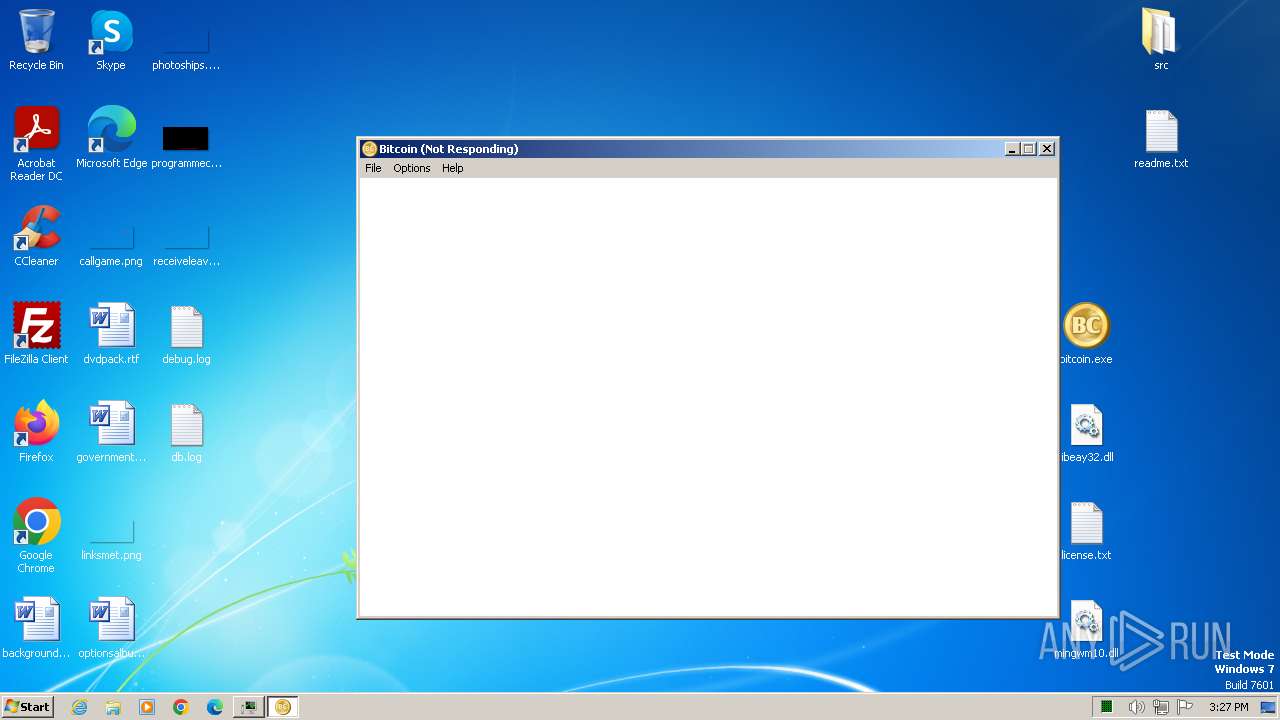Click the network tray icon
Viewport: 1280px width, 720px height.
(1161, 707)
